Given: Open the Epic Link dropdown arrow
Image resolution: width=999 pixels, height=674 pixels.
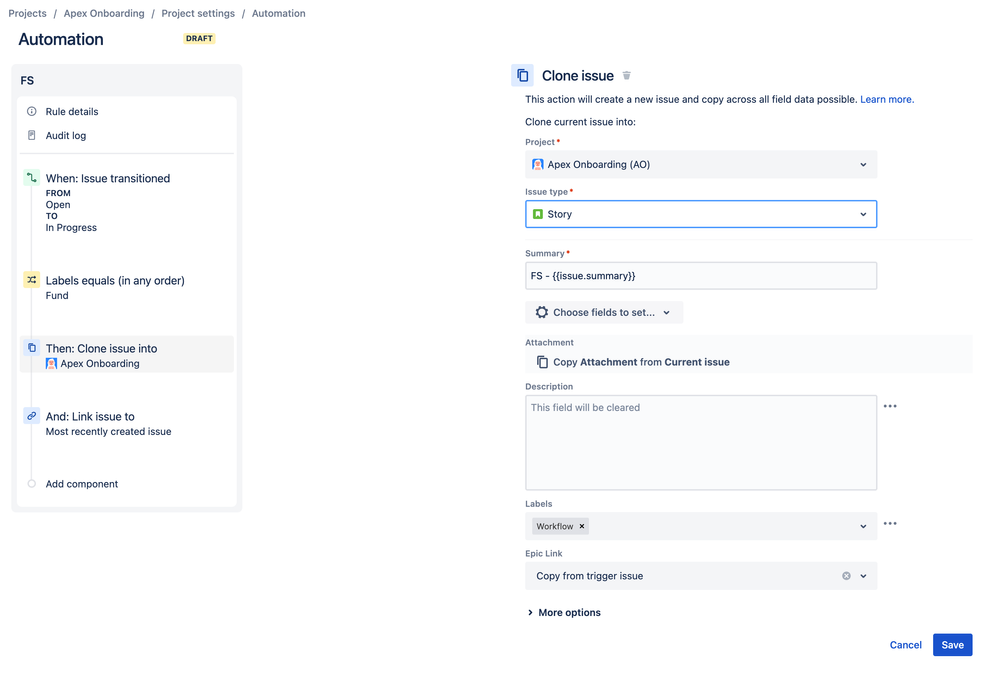Looking at the screenshot, I should point(863,576).
